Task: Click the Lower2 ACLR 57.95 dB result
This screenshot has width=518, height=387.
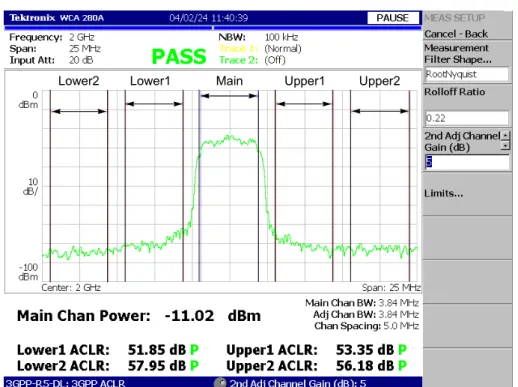Action: [x=108, y=366]
